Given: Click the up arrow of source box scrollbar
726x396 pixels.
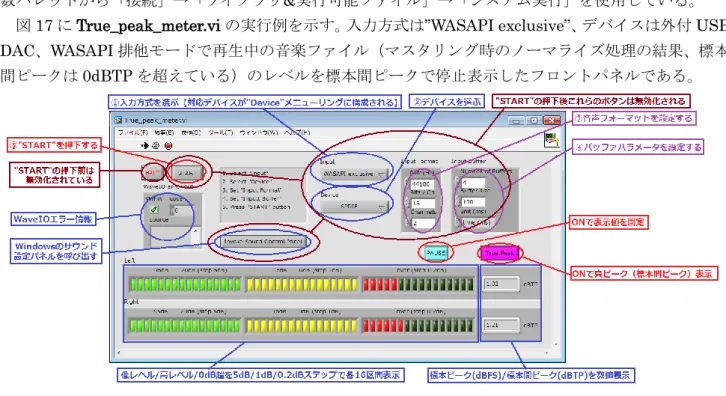Looking at the screenshot, I should [196, 230].
